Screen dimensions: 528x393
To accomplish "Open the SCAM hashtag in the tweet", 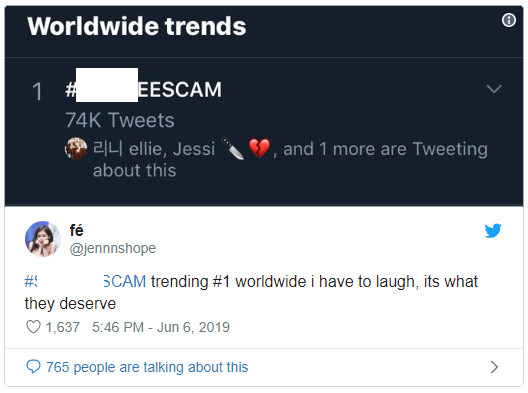I will (x=85, y=281).
